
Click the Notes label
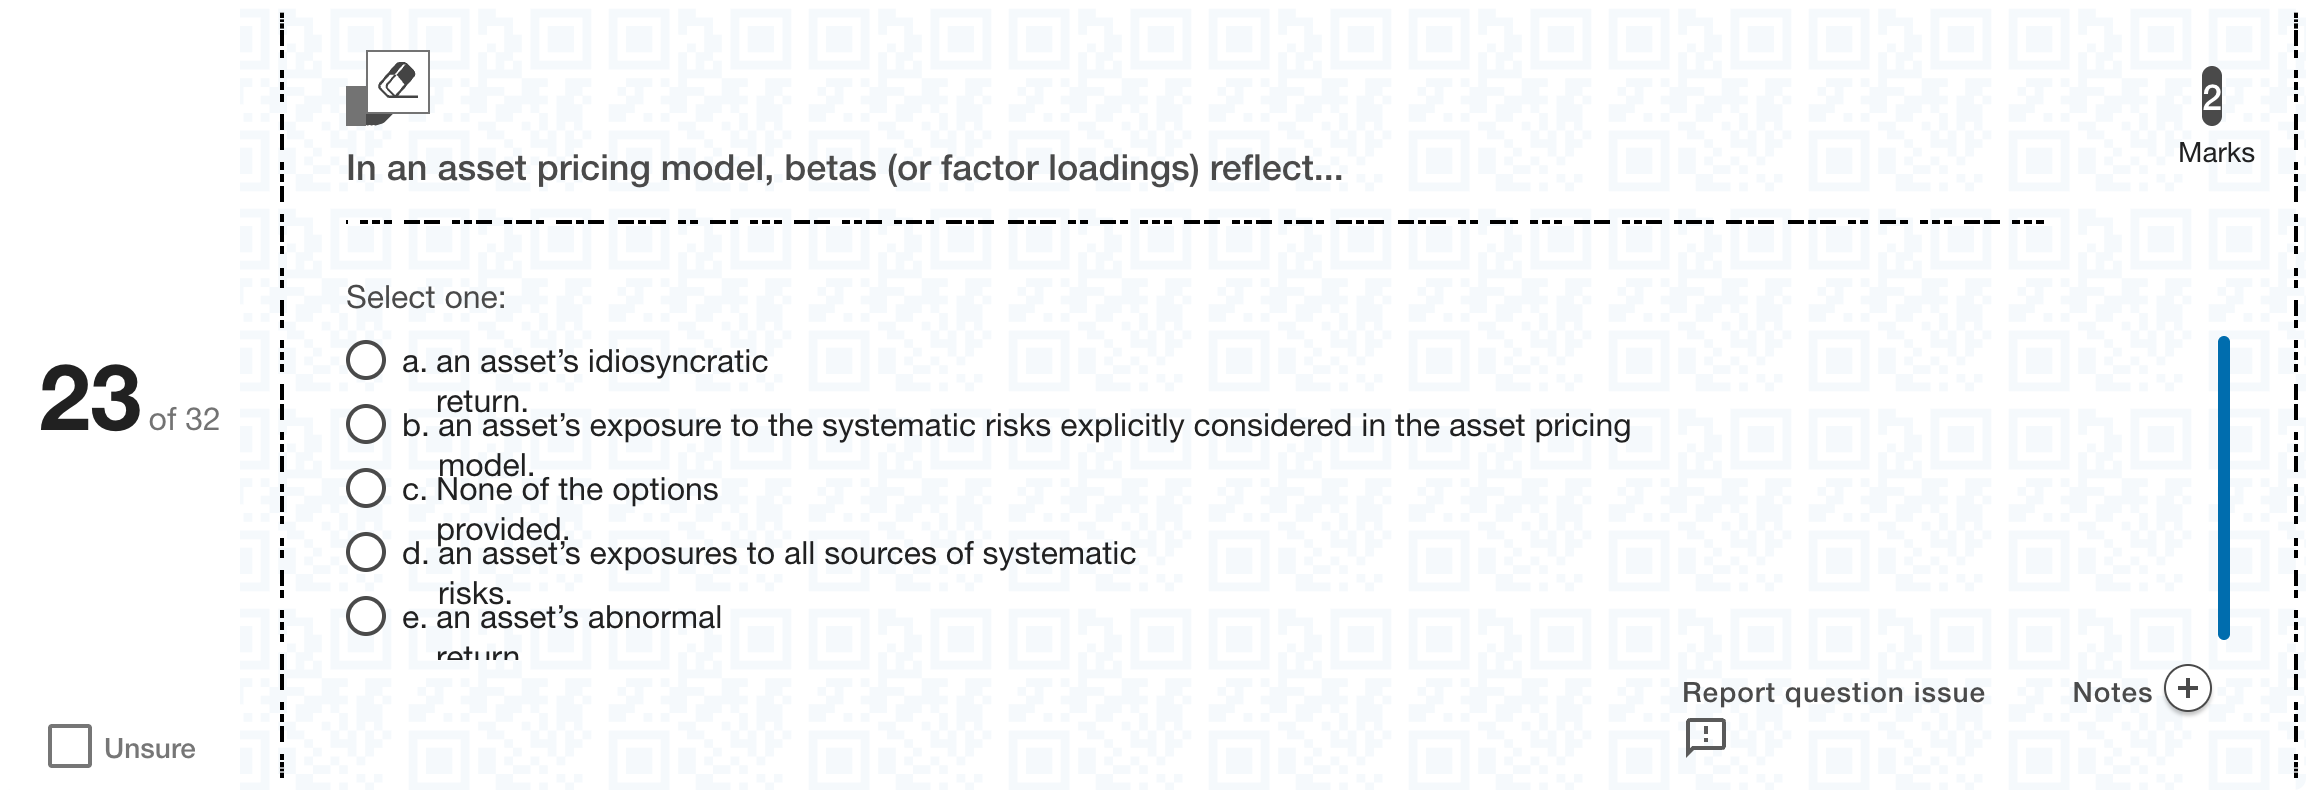click(2112, 692)
